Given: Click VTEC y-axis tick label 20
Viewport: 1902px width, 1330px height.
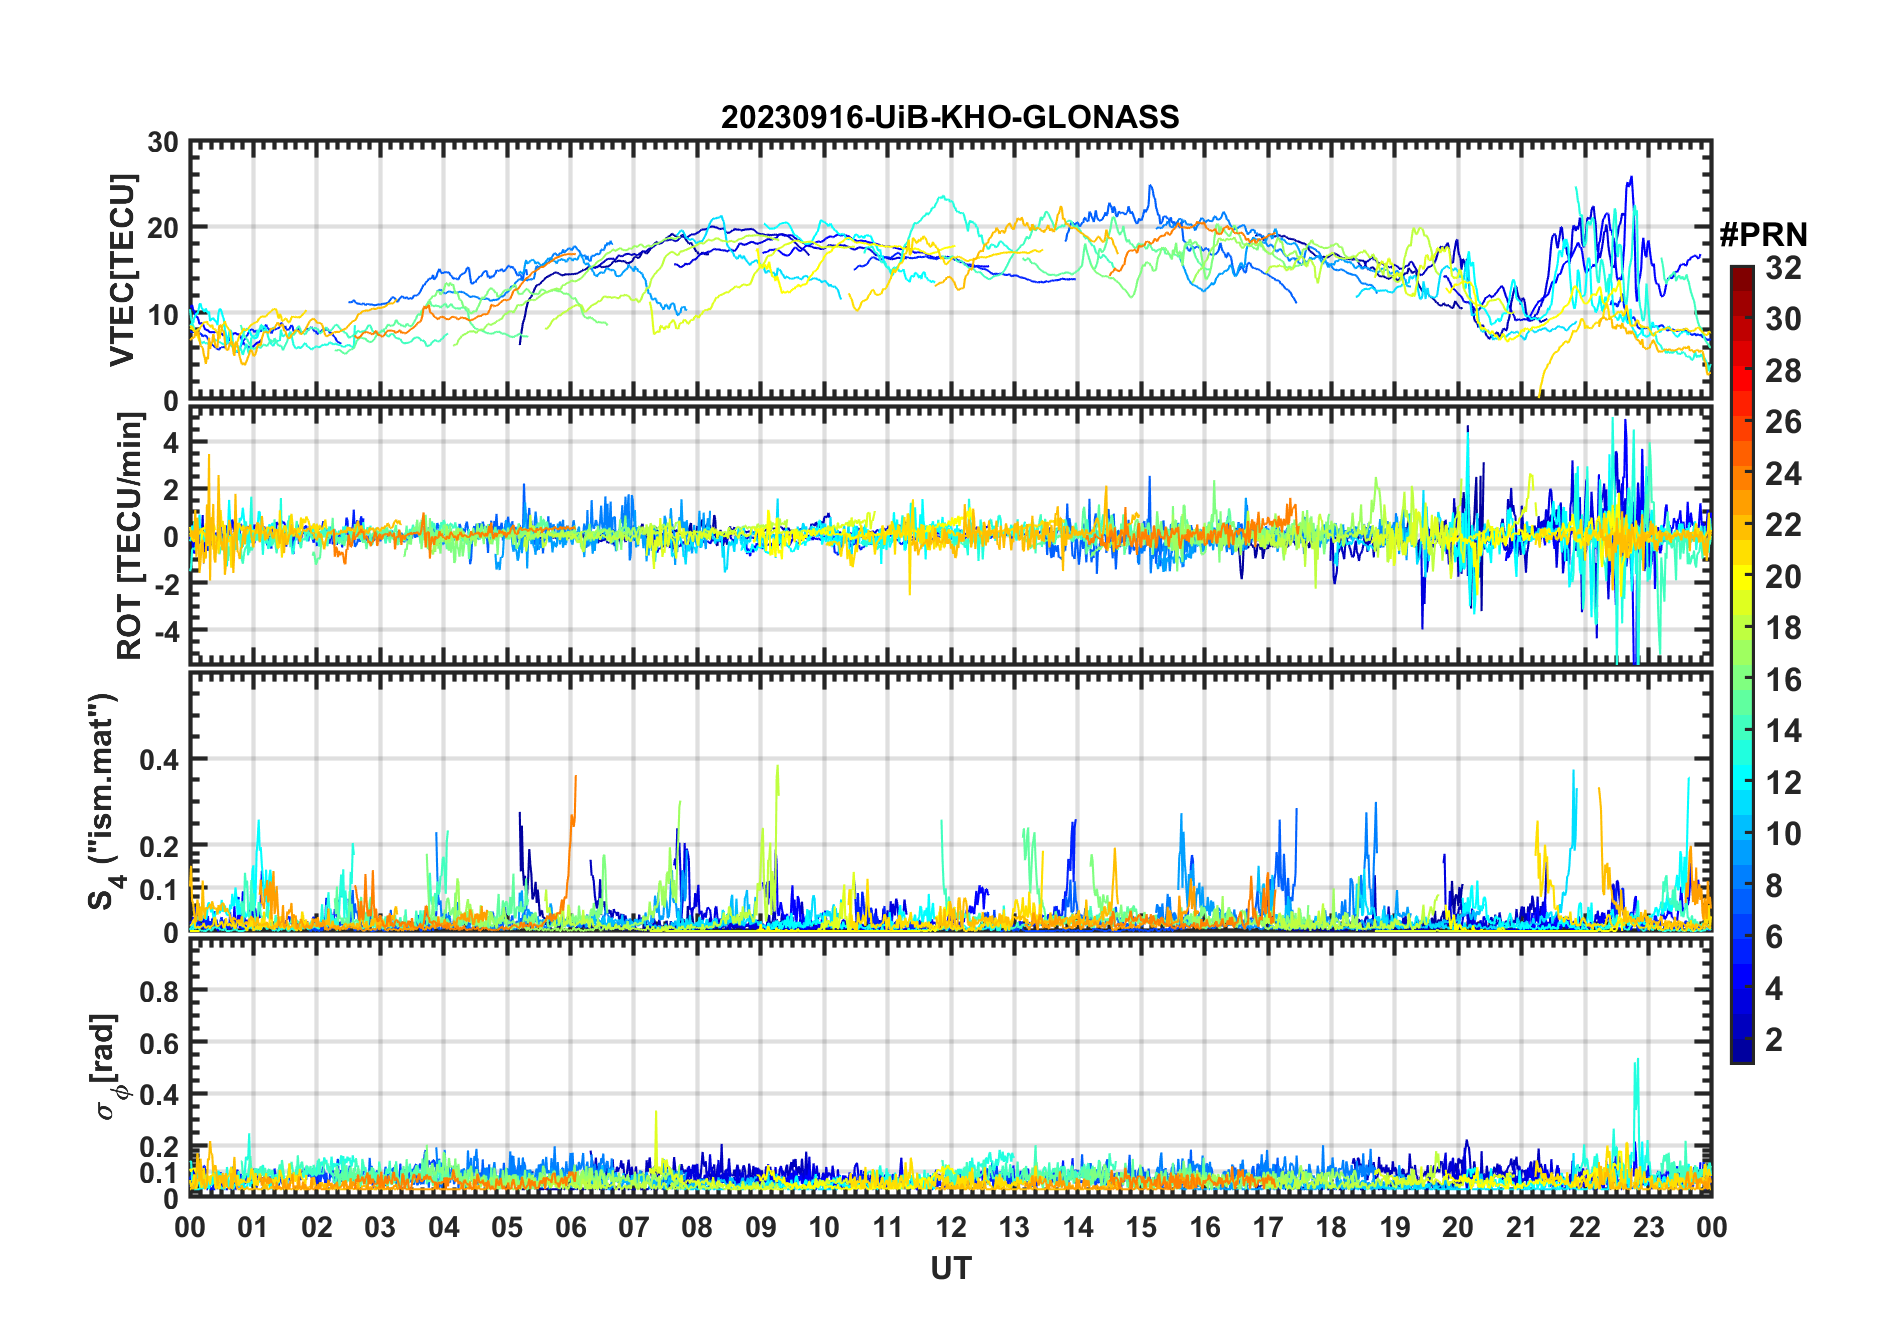Looking at the screenshot, I should [163, 229].
